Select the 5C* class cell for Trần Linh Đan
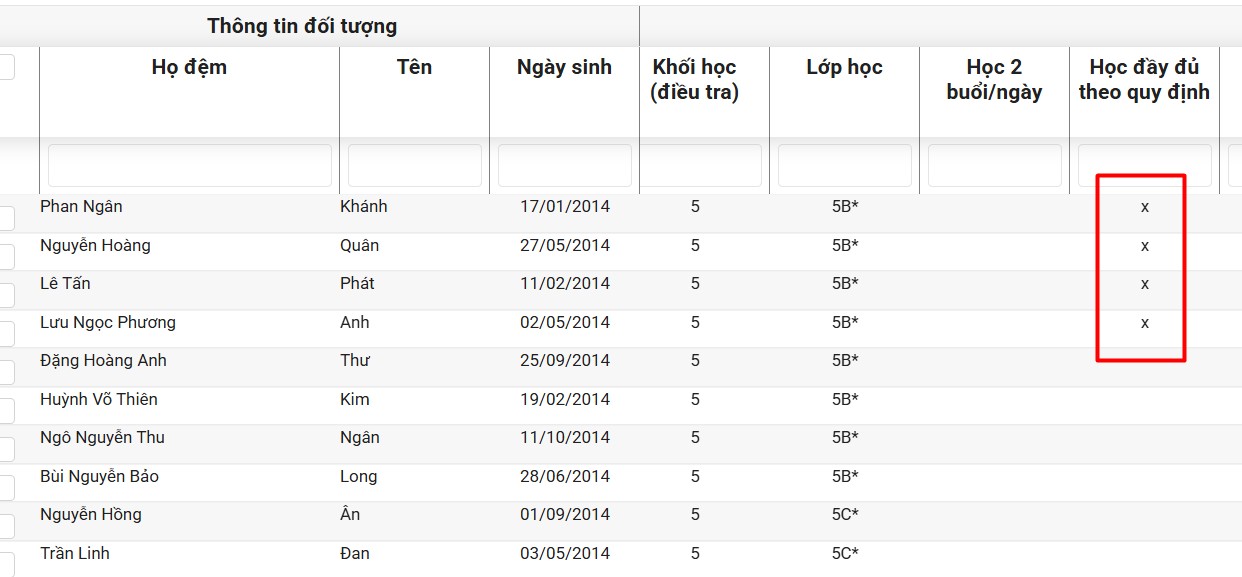This screenshot has height=577, width=1242. click(845, 554)
